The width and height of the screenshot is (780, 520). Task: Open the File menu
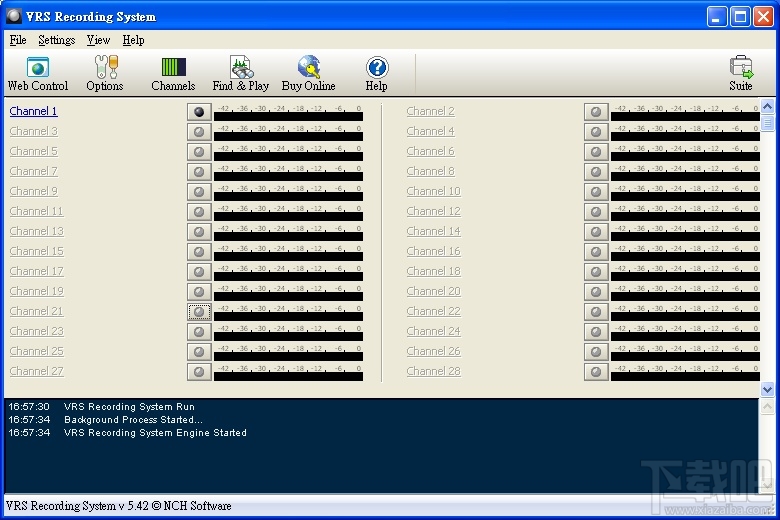pos(18,40)
